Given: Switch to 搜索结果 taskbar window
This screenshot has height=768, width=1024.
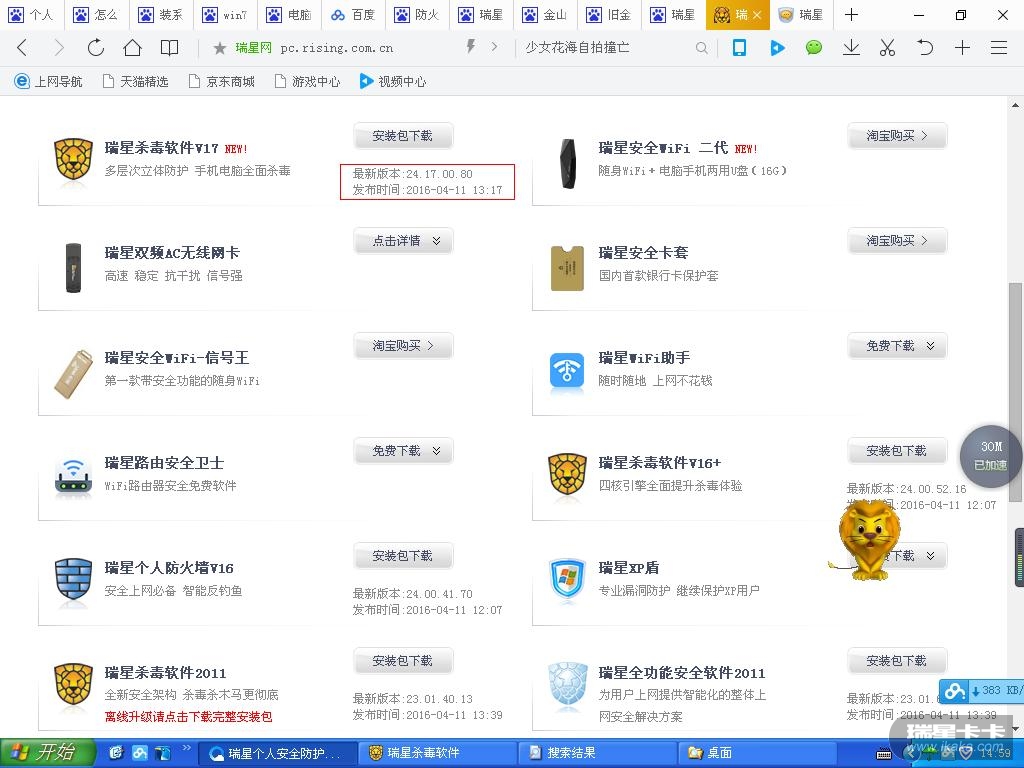Looking at the screenshot, I should (x=597, y=753).
